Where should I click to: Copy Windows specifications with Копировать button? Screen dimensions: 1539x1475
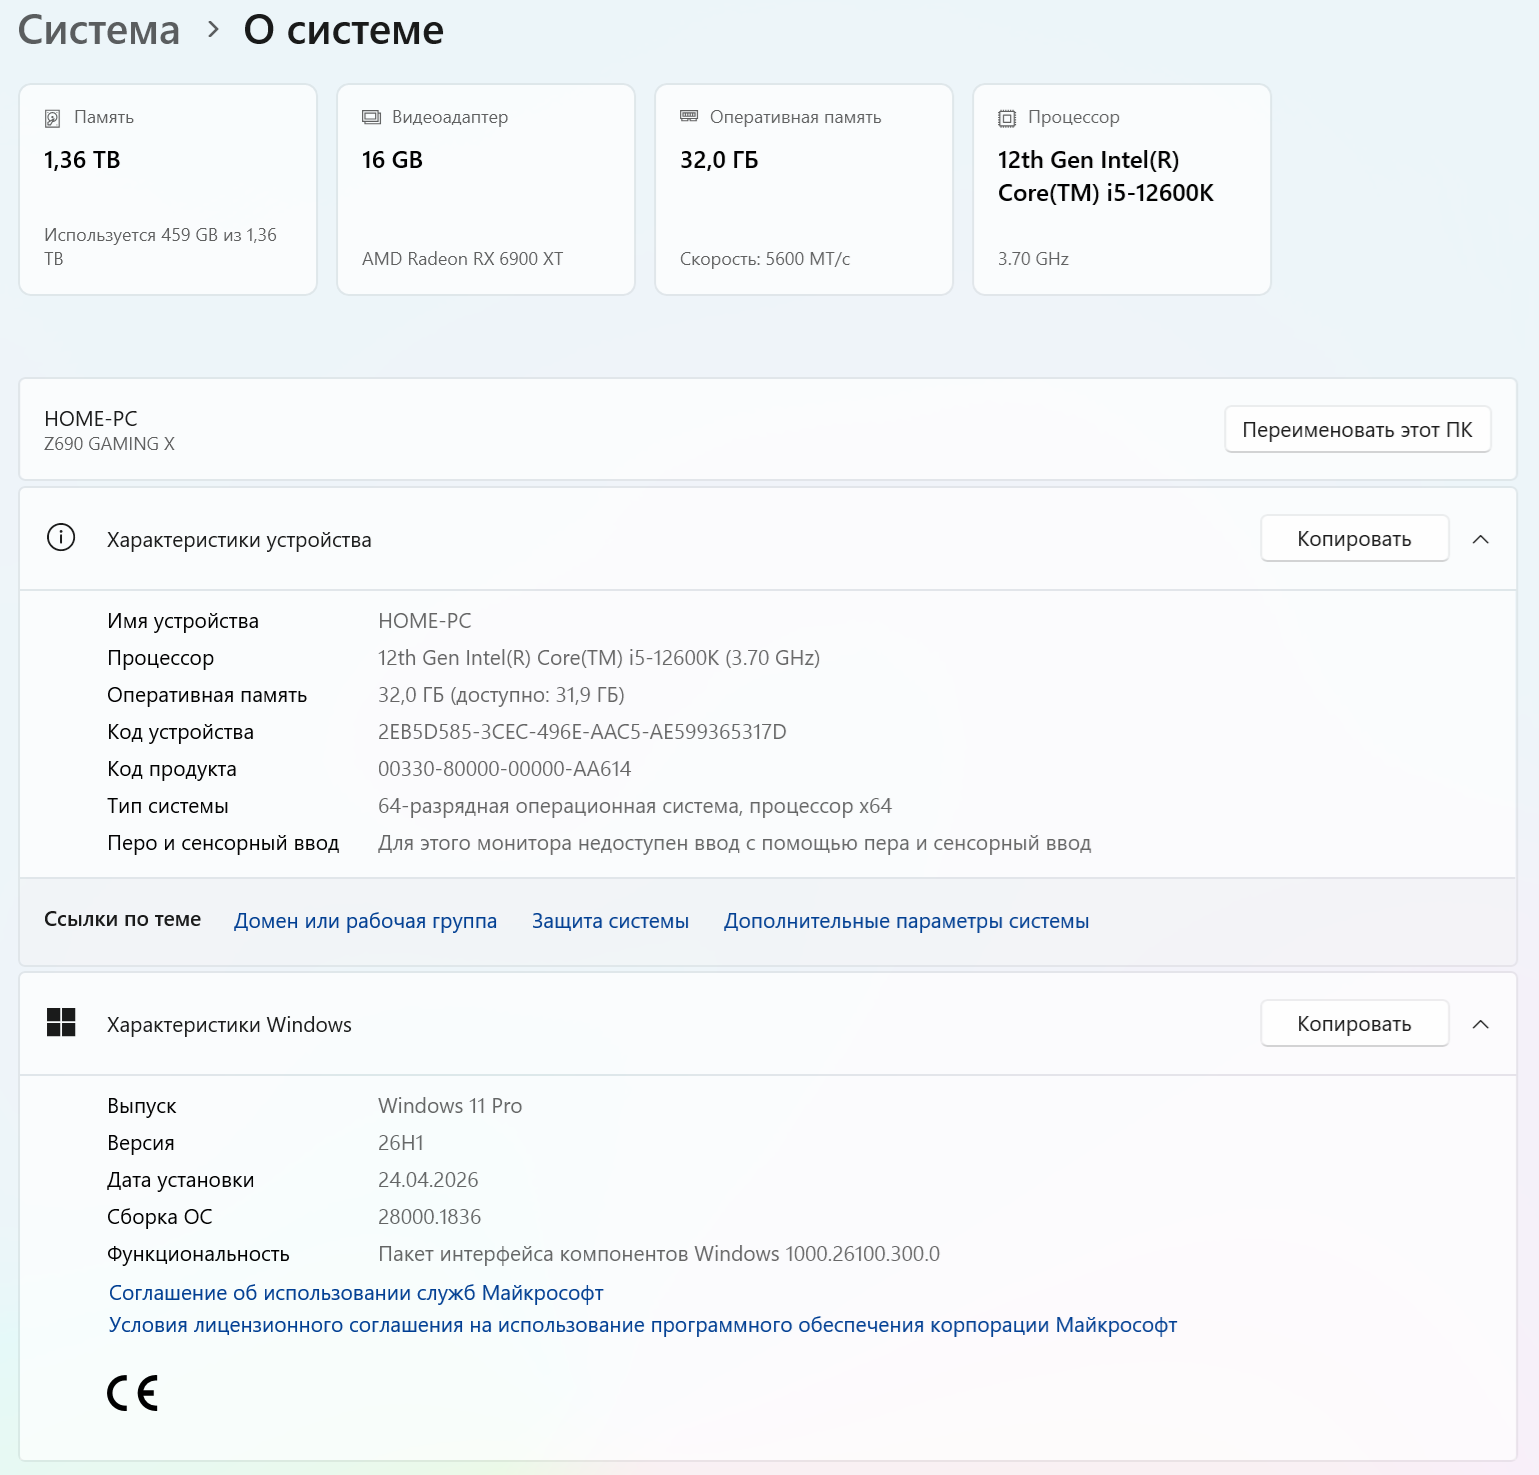click(x=1354, y=1024)
